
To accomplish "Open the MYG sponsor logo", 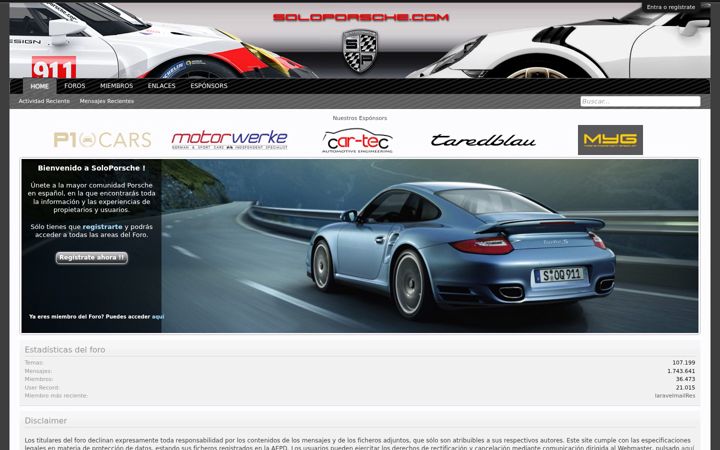I will point(610,140).
